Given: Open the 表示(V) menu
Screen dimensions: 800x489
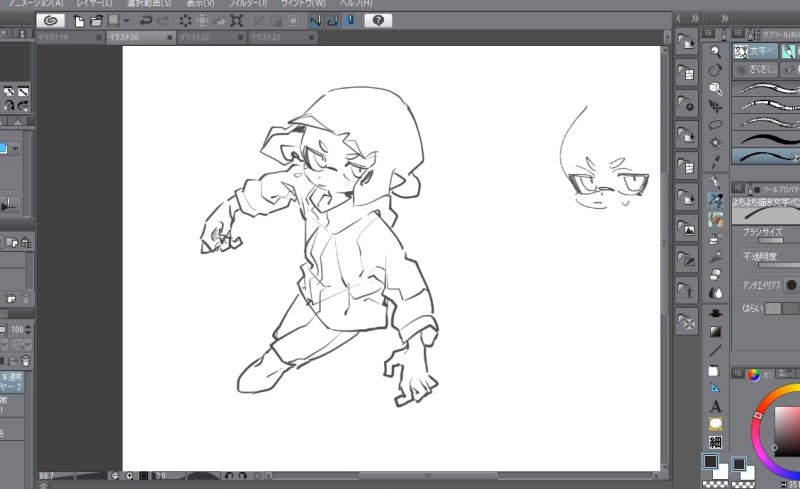Looking at the screenshot, I should 200,4.
